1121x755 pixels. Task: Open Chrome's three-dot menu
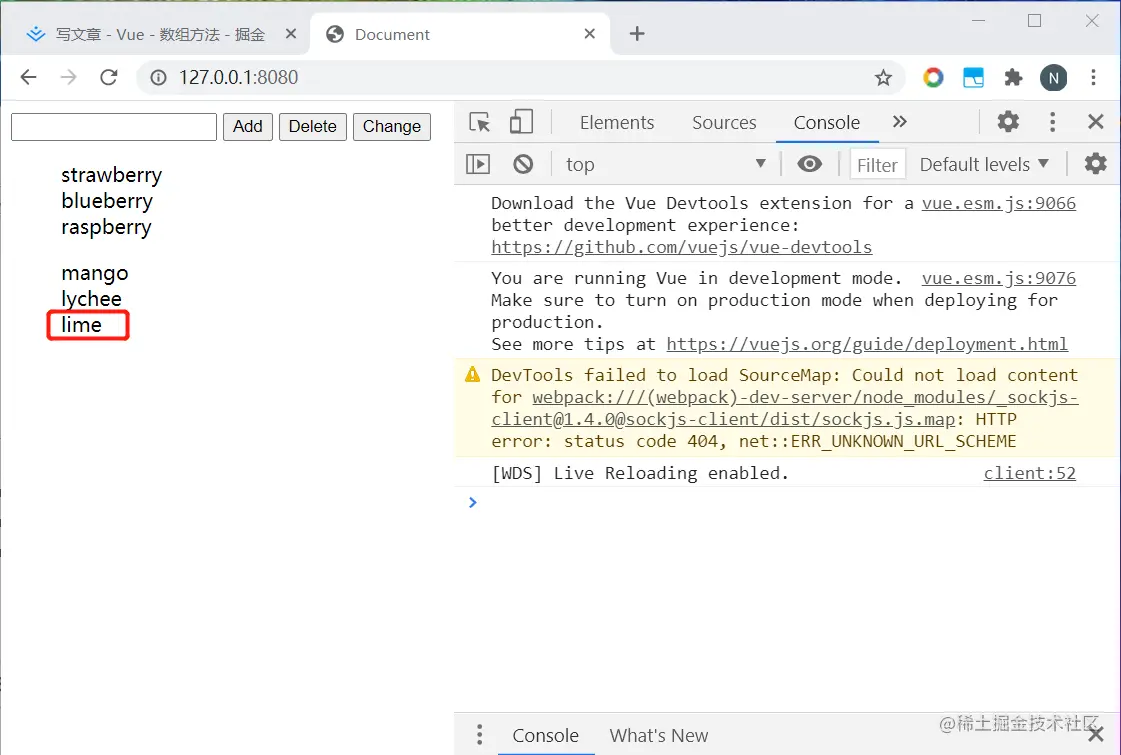(1093, 77)
